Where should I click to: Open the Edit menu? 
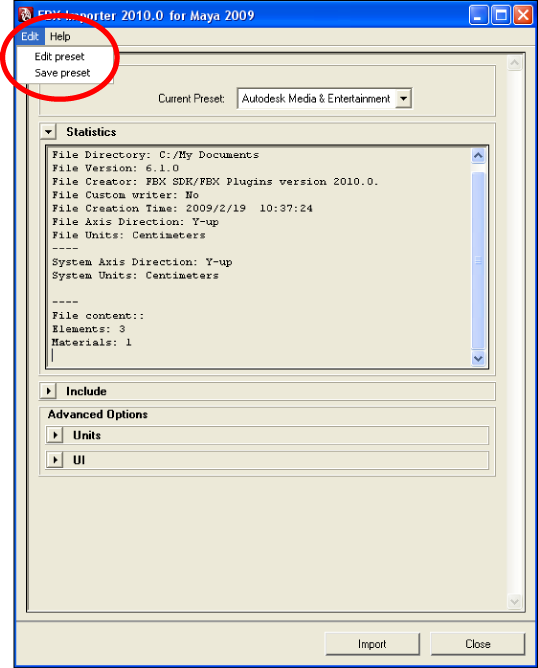tap(30, 36)
